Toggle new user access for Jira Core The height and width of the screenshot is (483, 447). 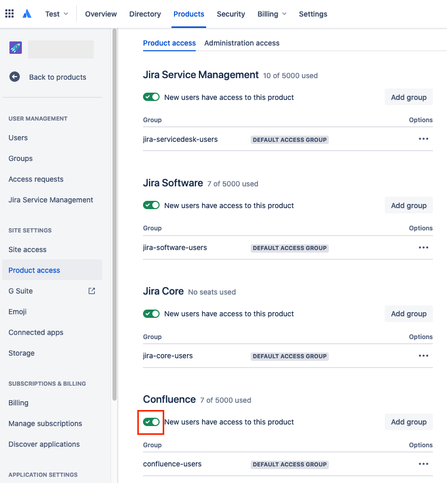tap(151, 314)
